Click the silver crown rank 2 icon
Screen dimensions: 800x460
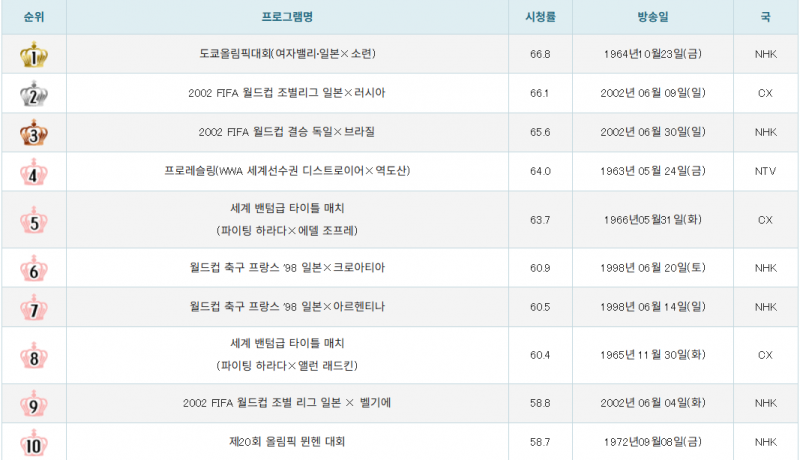(x=34, y=94)
